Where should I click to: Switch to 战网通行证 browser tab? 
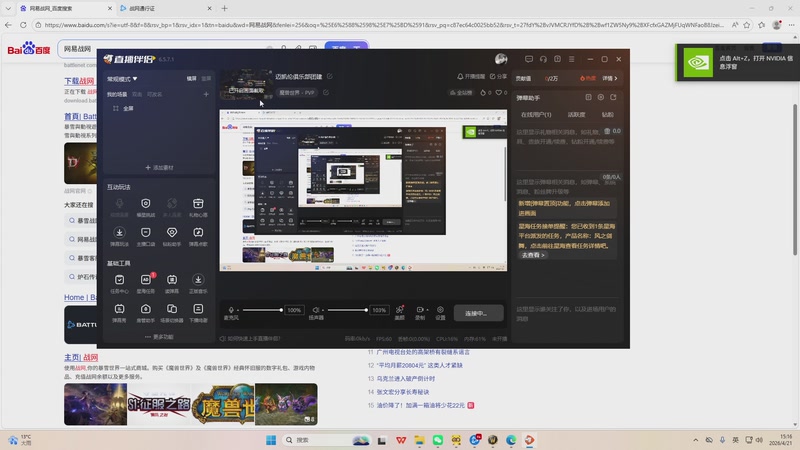point(166,8)
